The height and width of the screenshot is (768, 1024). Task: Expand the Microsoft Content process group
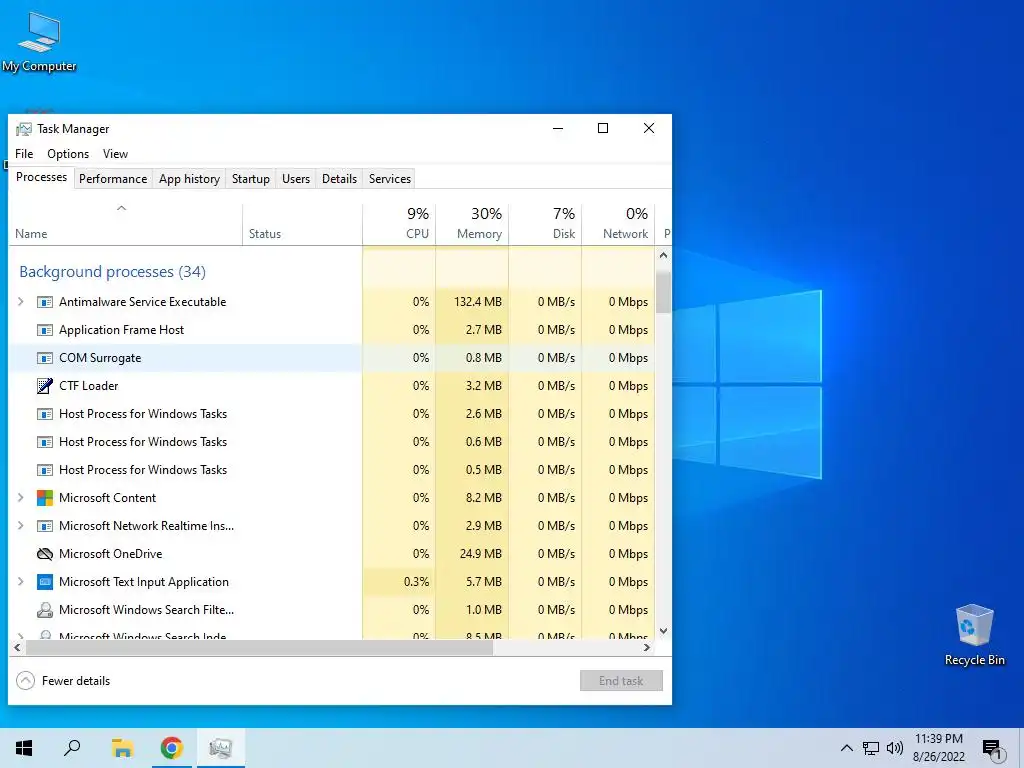(x=20, y=498)
